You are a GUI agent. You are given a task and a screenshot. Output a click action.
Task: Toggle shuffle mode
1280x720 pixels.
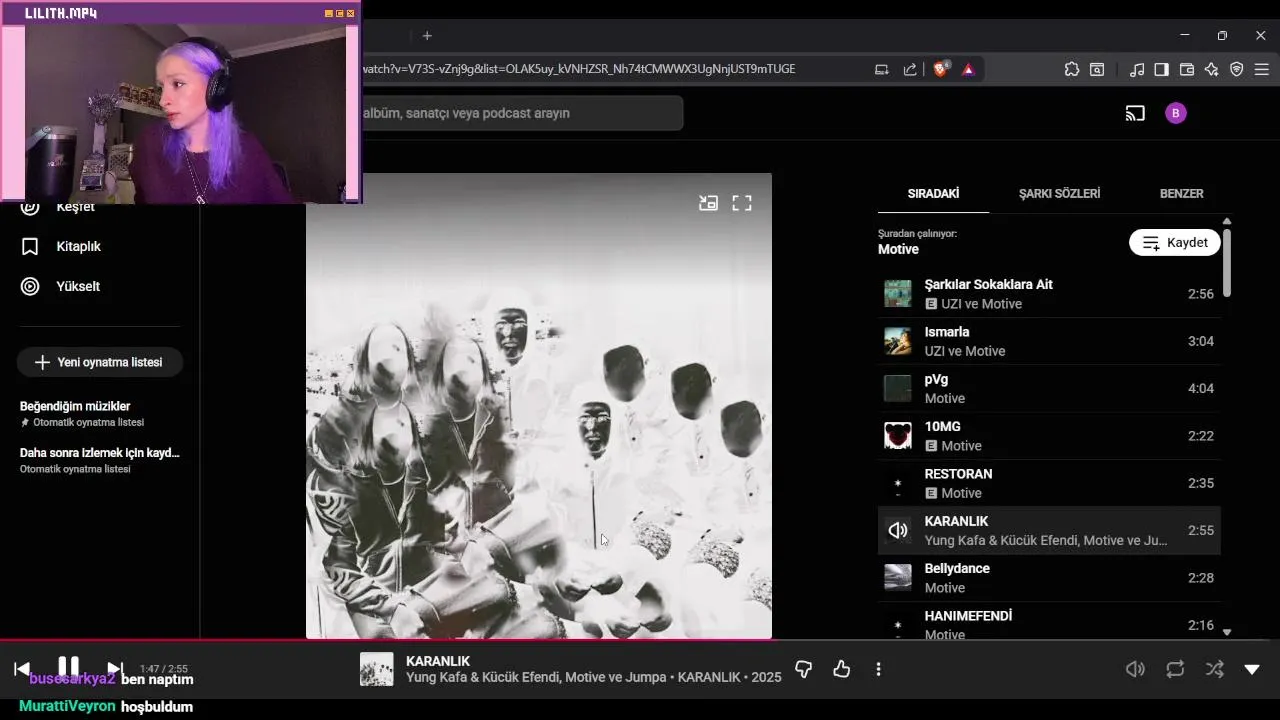coord(1214,669)
